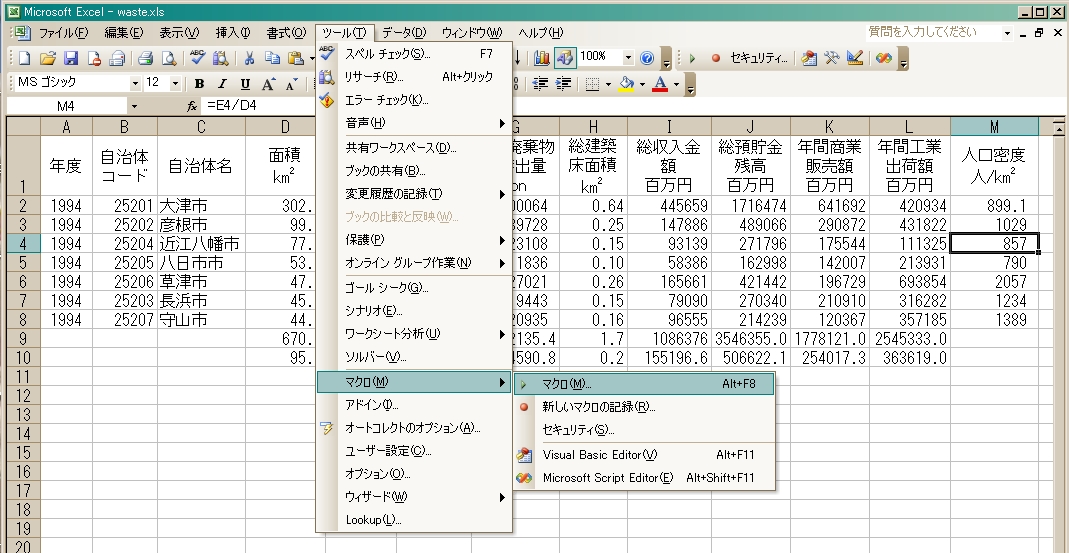Image resolution: width=1069 pixels, height=553 pixels.
Task: Toggle Underline formatting
Action: (245, 84)
